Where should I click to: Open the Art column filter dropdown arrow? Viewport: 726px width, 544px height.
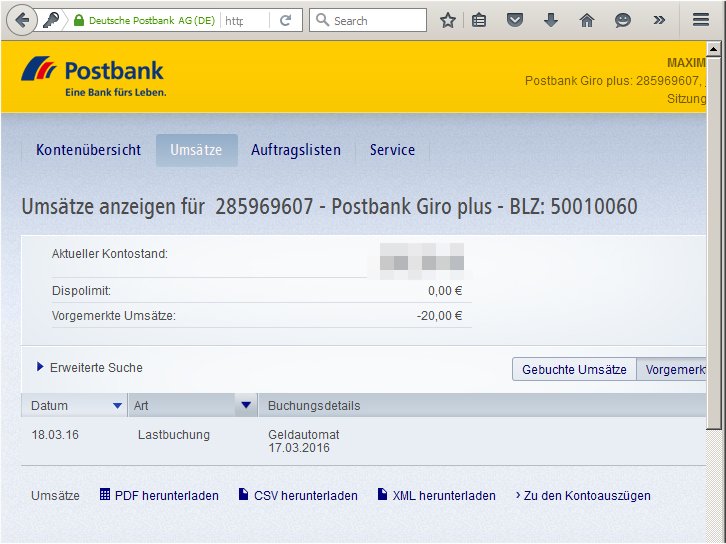click(x=246, y=405)
